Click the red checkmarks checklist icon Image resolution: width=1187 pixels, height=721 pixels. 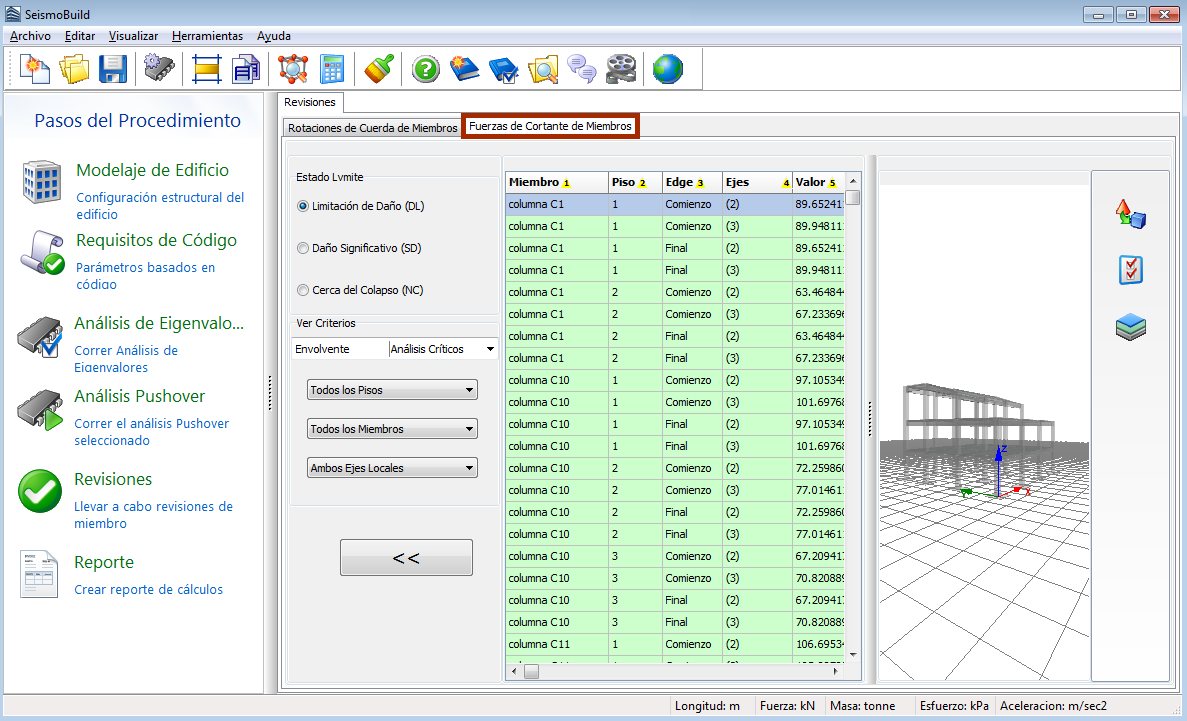tap(1130, 270)
